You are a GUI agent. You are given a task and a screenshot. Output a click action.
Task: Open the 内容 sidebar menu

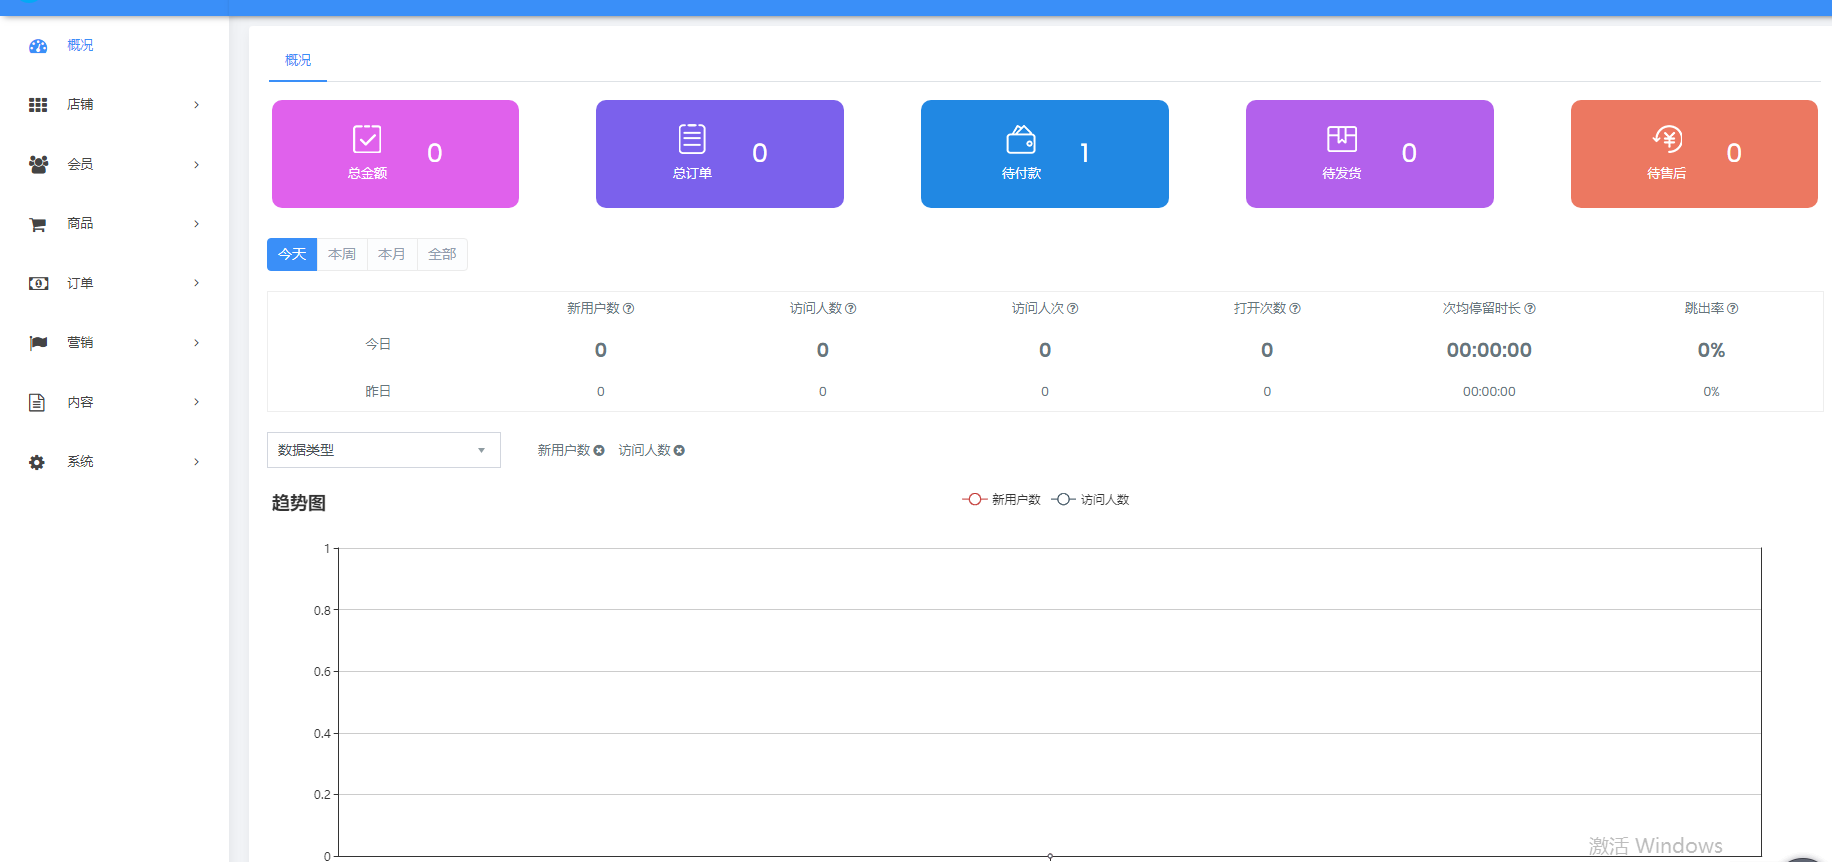(x=115, y=402)
